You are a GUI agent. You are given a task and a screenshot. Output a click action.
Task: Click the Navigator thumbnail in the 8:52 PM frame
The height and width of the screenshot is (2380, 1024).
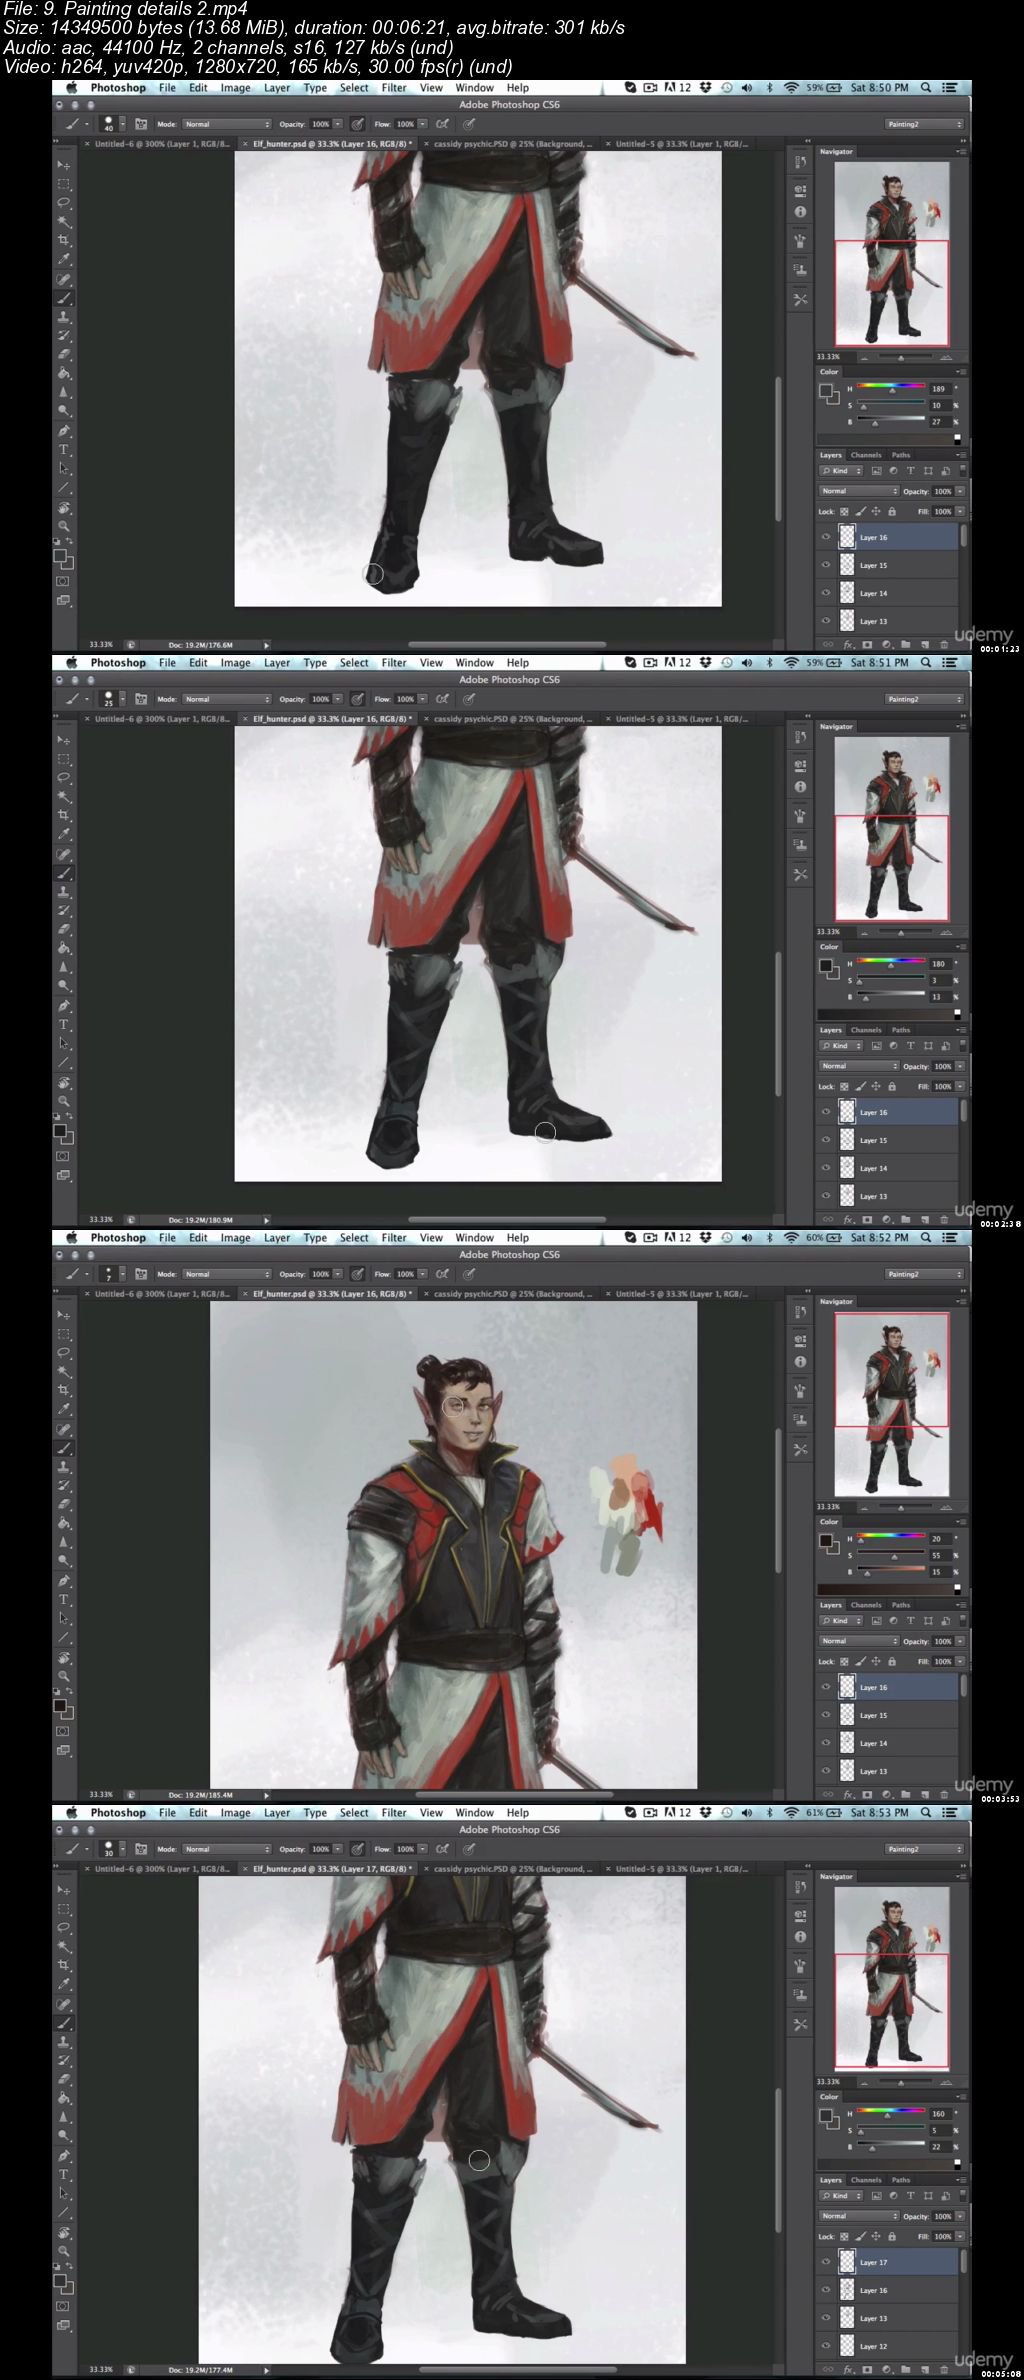coord(892,1404)
